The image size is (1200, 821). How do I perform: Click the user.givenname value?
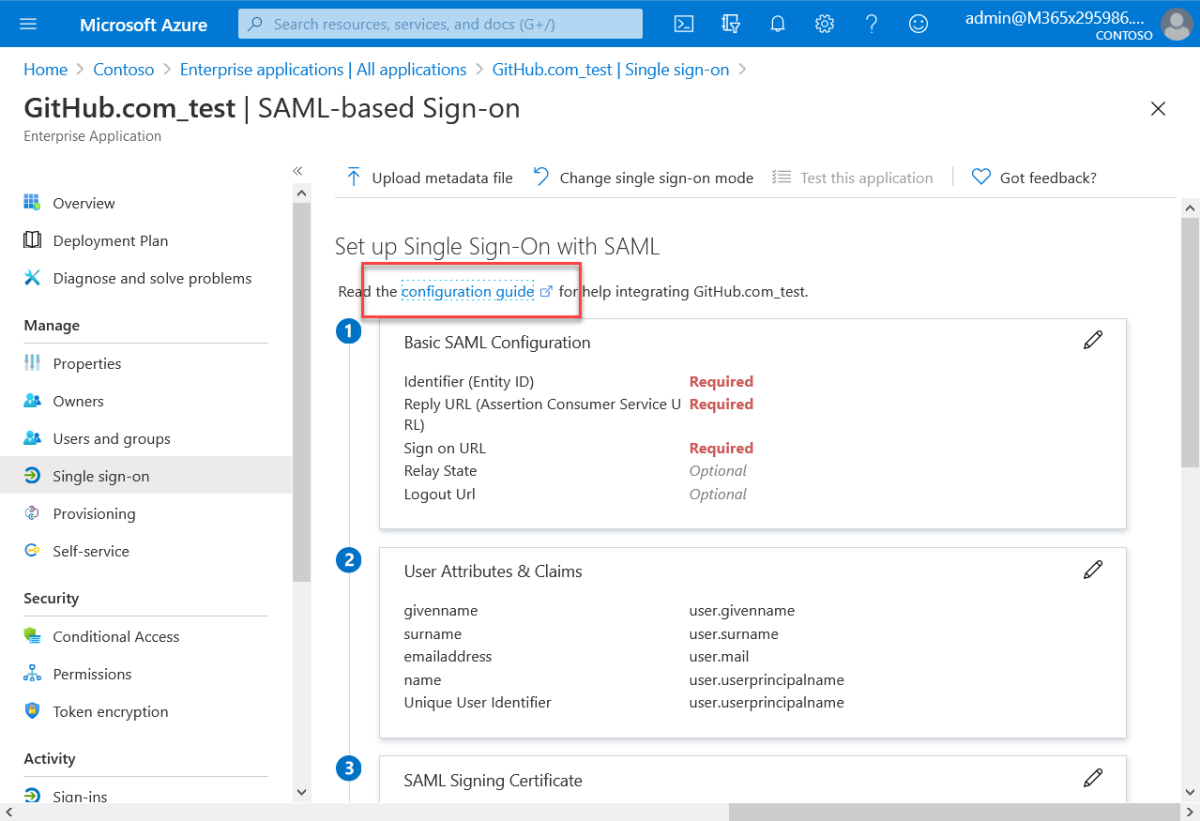click(742, 610)
